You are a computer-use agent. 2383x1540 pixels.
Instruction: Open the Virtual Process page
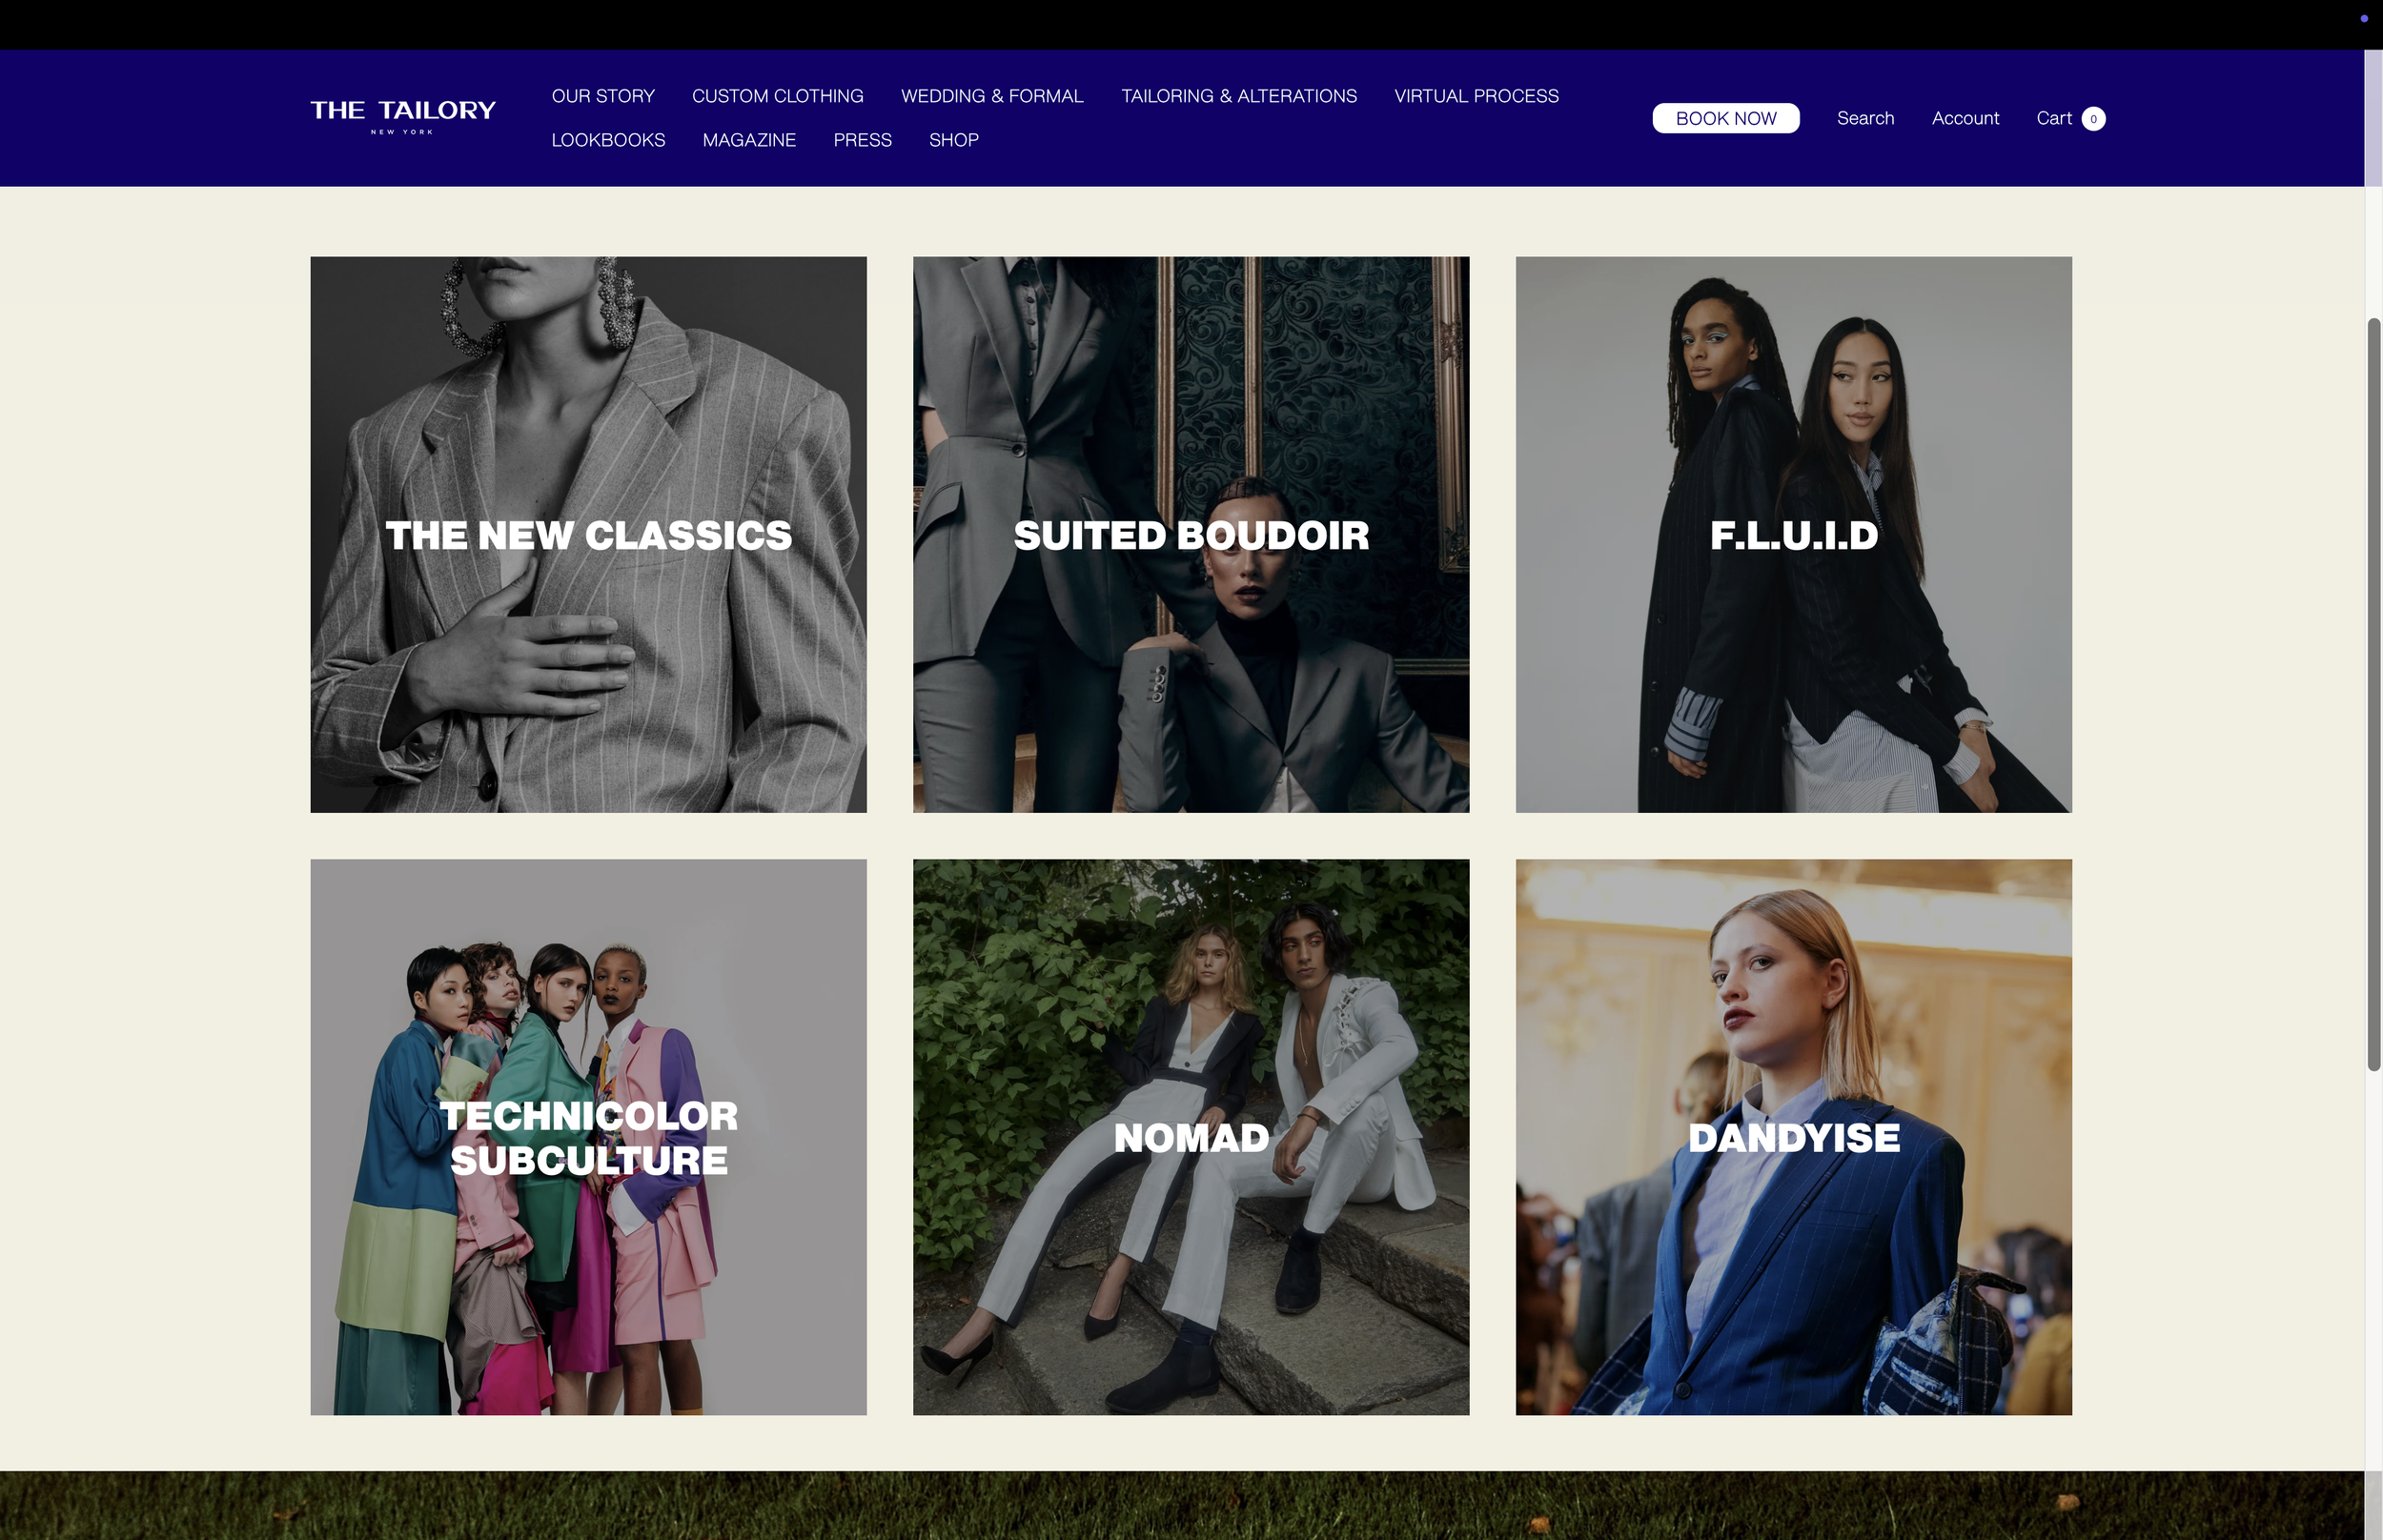[x=1476, y=96]
